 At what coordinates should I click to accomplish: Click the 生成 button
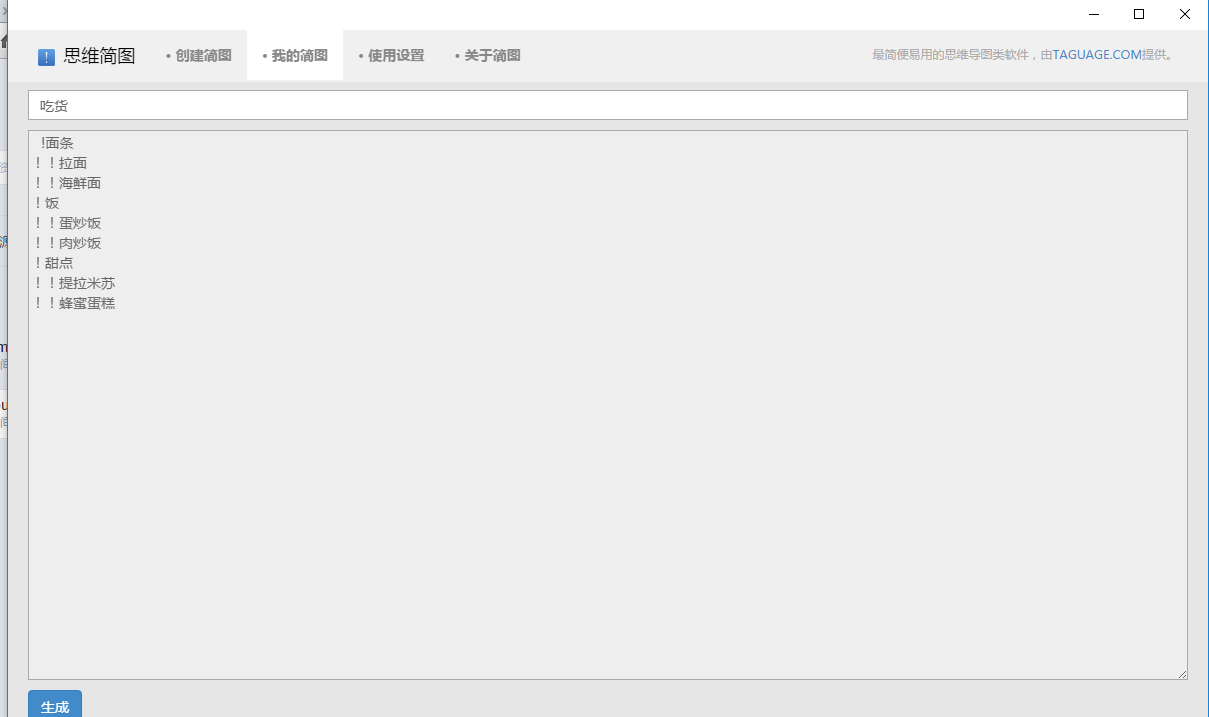click(x=55, y=705)
